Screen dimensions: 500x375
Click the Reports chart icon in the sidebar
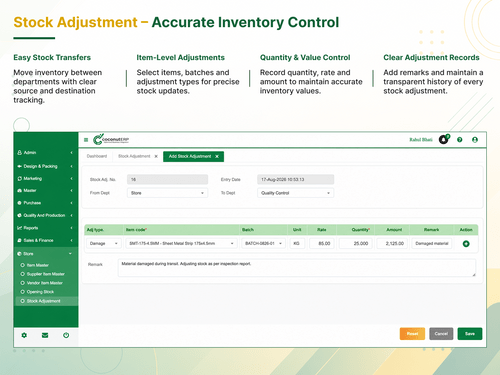19,228
